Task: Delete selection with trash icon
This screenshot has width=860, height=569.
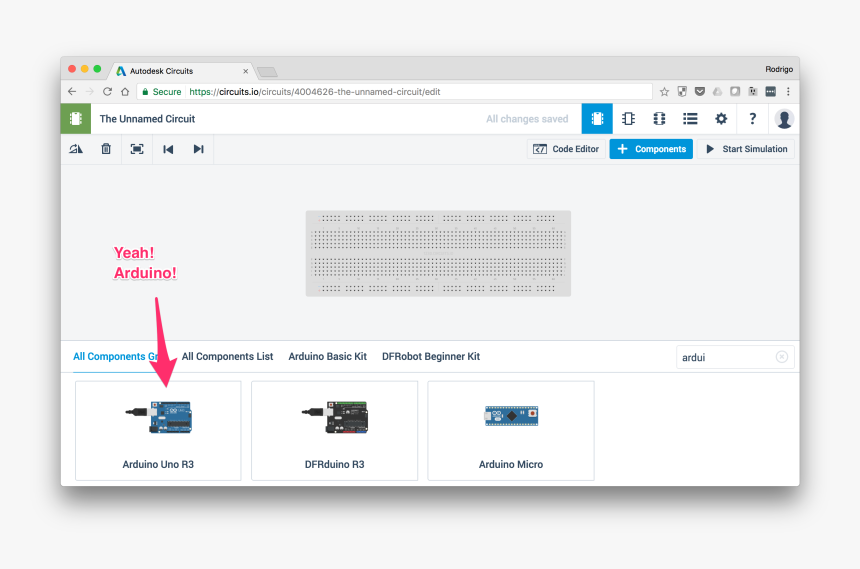Action: coord(106,149)
